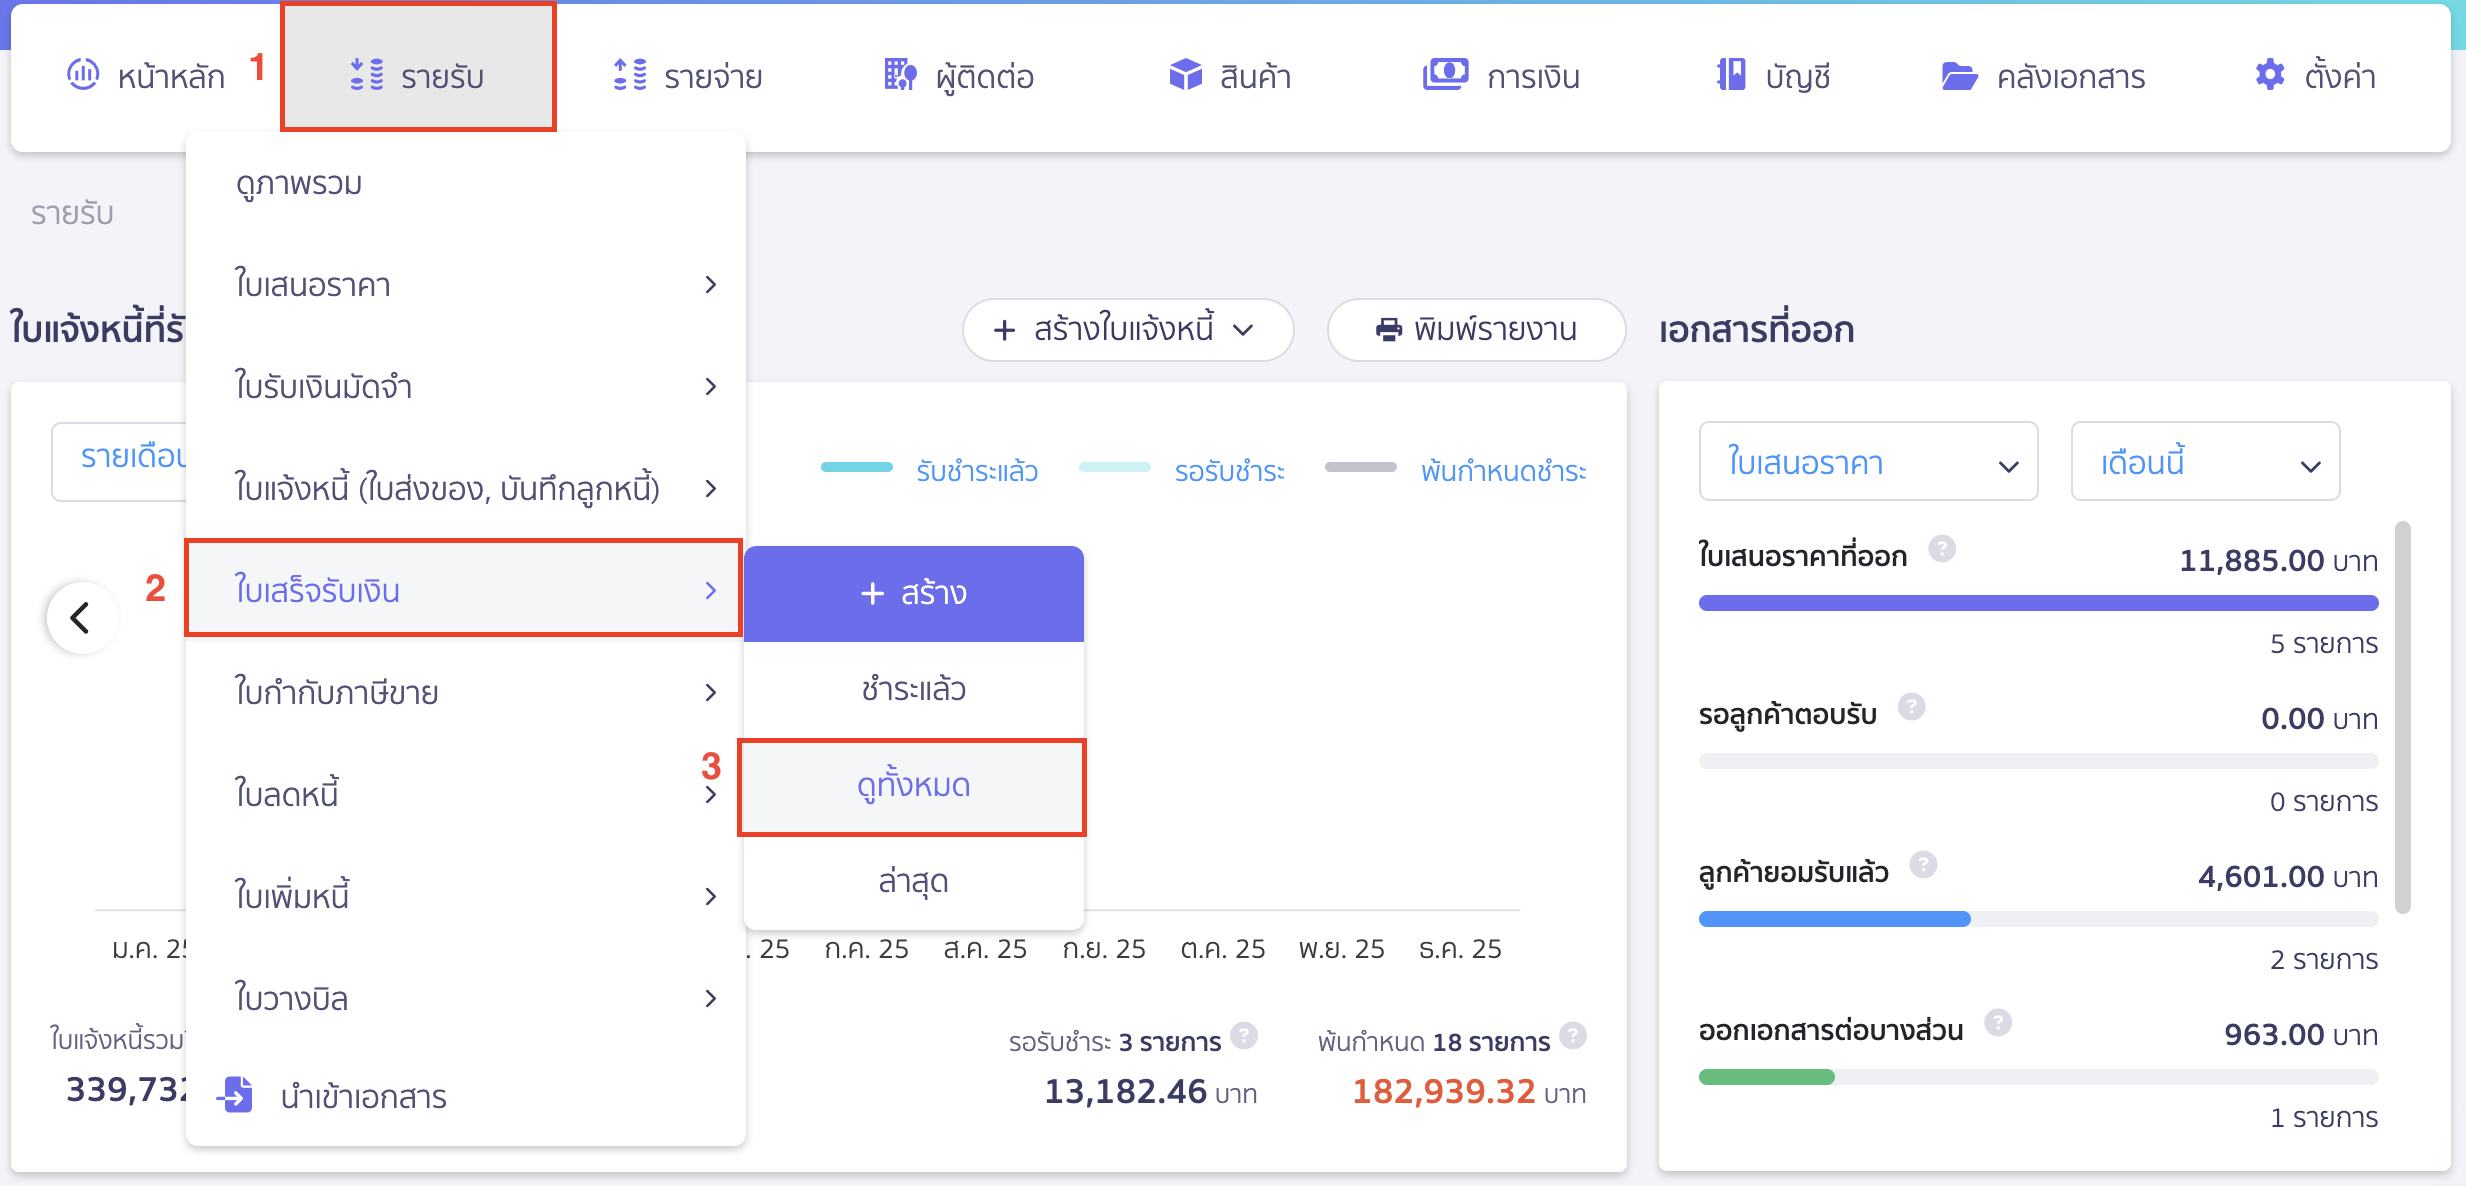
Task: Click the contacts building icon beside ผู้ติดต่อ
Action: [900, 74]
